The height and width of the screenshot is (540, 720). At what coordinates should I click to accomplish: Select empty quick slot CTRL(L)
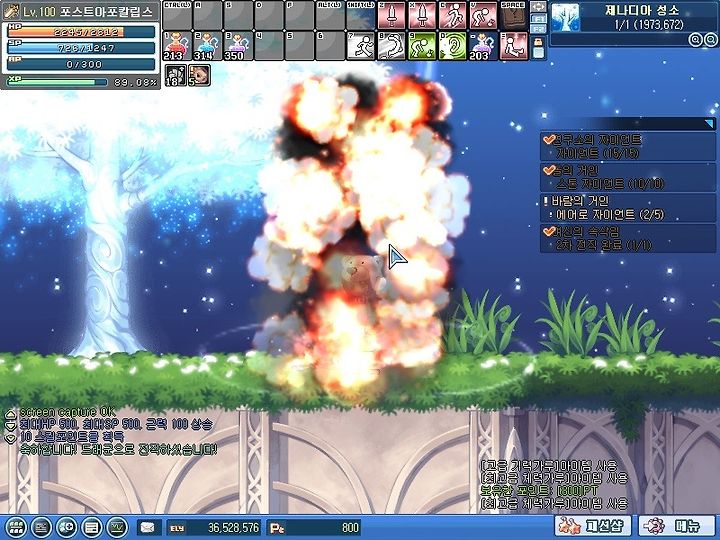click(177, 16)
